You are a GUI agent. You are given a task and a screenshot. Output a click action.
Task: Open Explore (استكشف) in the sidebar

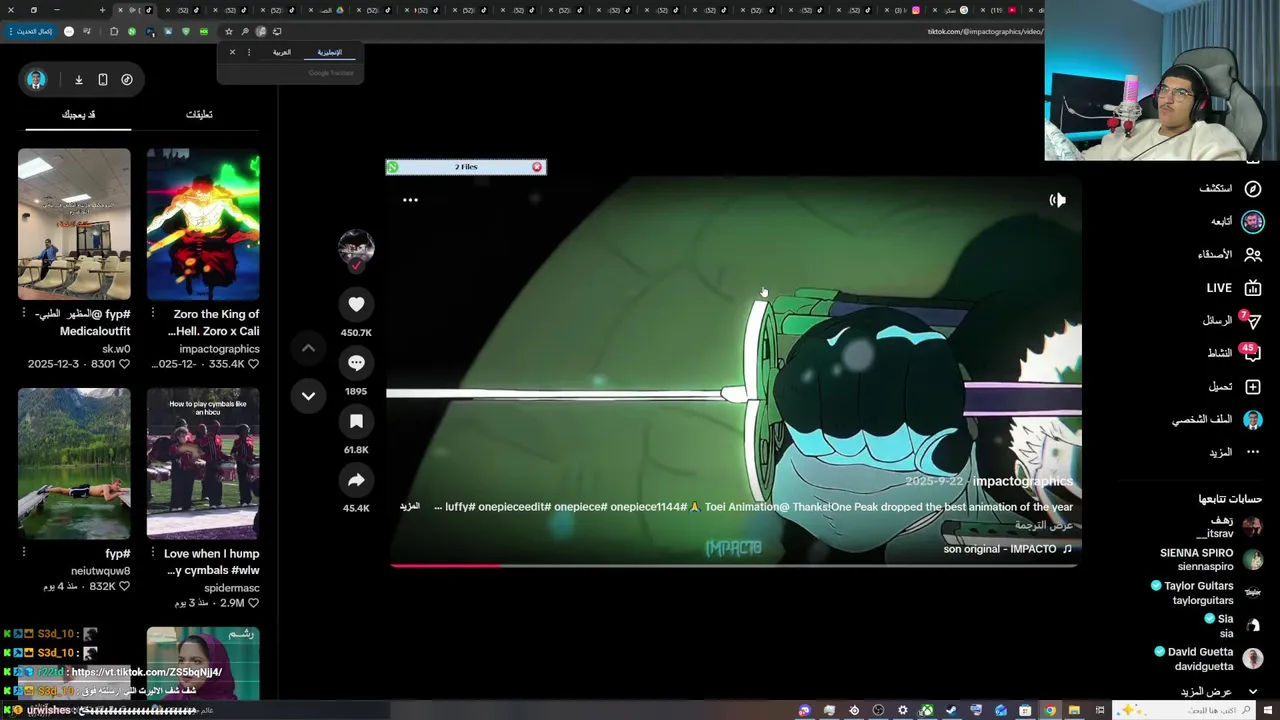point(1228,188)
